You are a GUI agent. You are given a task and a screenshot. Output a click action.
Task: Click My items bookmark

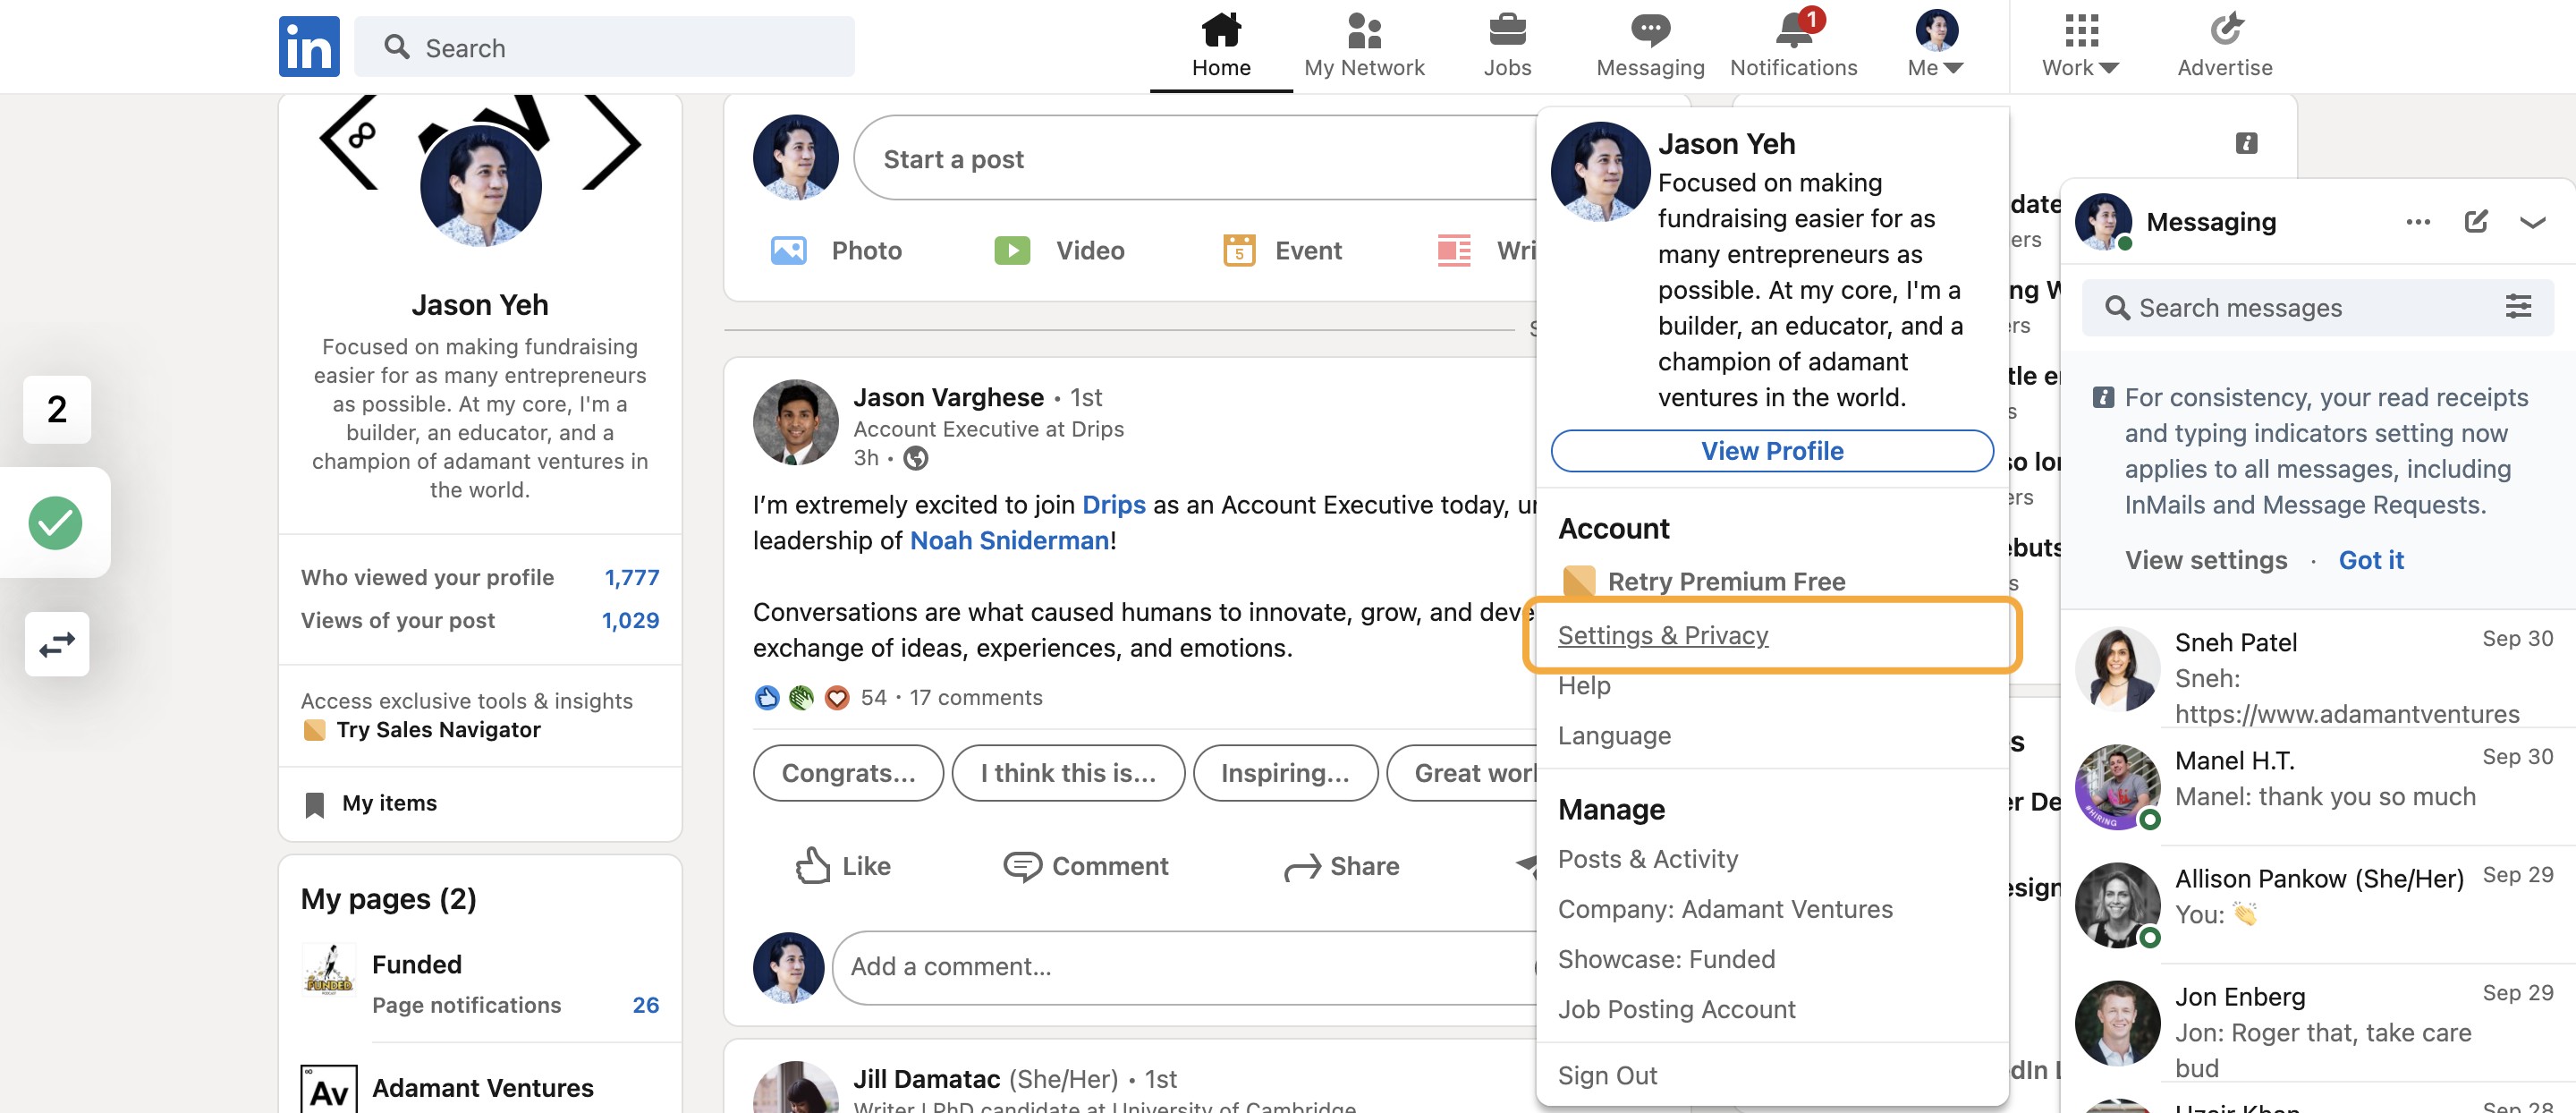tap(370, 803)
